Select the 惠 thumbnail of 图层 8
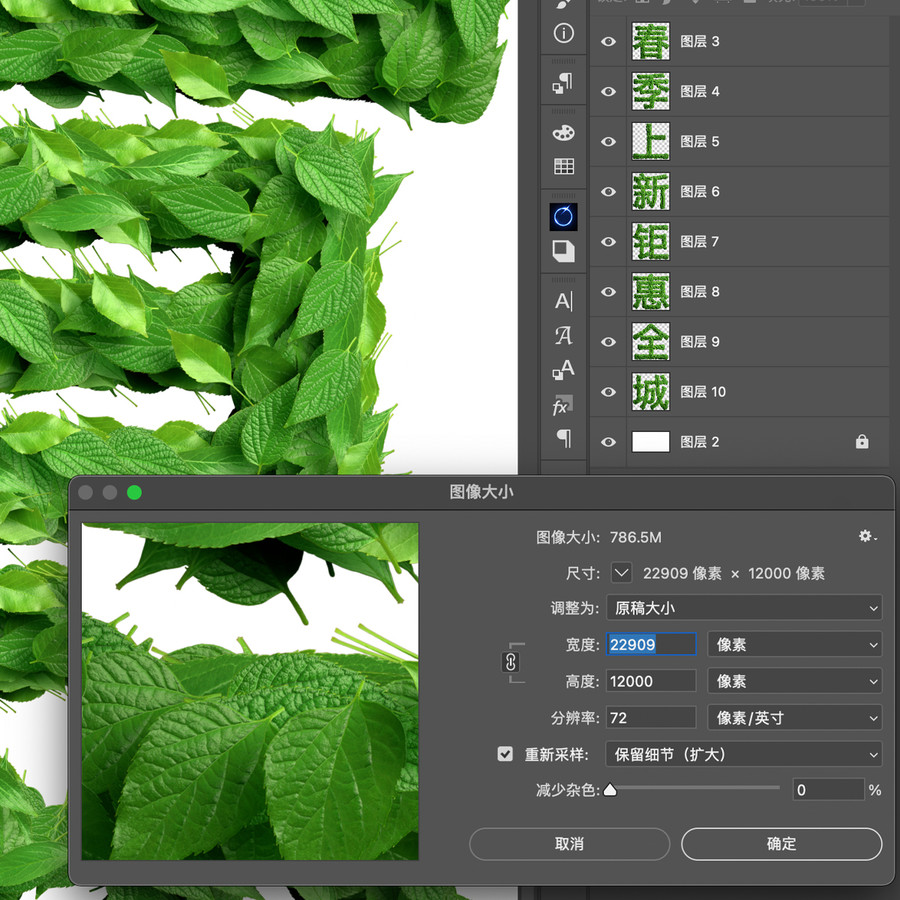Screen dimensions: 900x900 pyautogui.click(x=650, y=292)
